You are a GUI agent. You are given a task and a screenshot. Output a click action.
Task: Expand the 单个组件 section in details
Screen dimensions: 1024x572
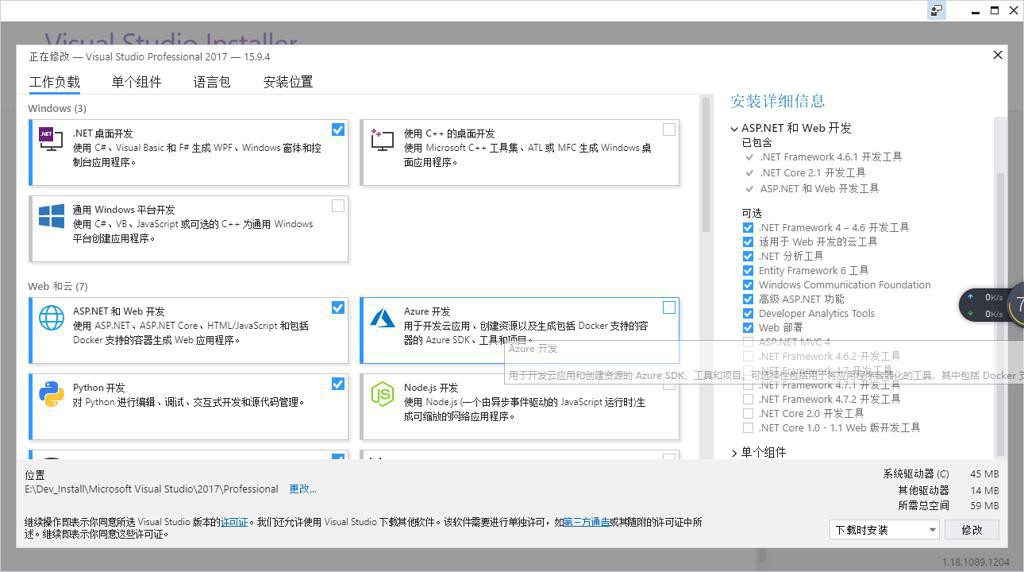click(x=734, y=453)
